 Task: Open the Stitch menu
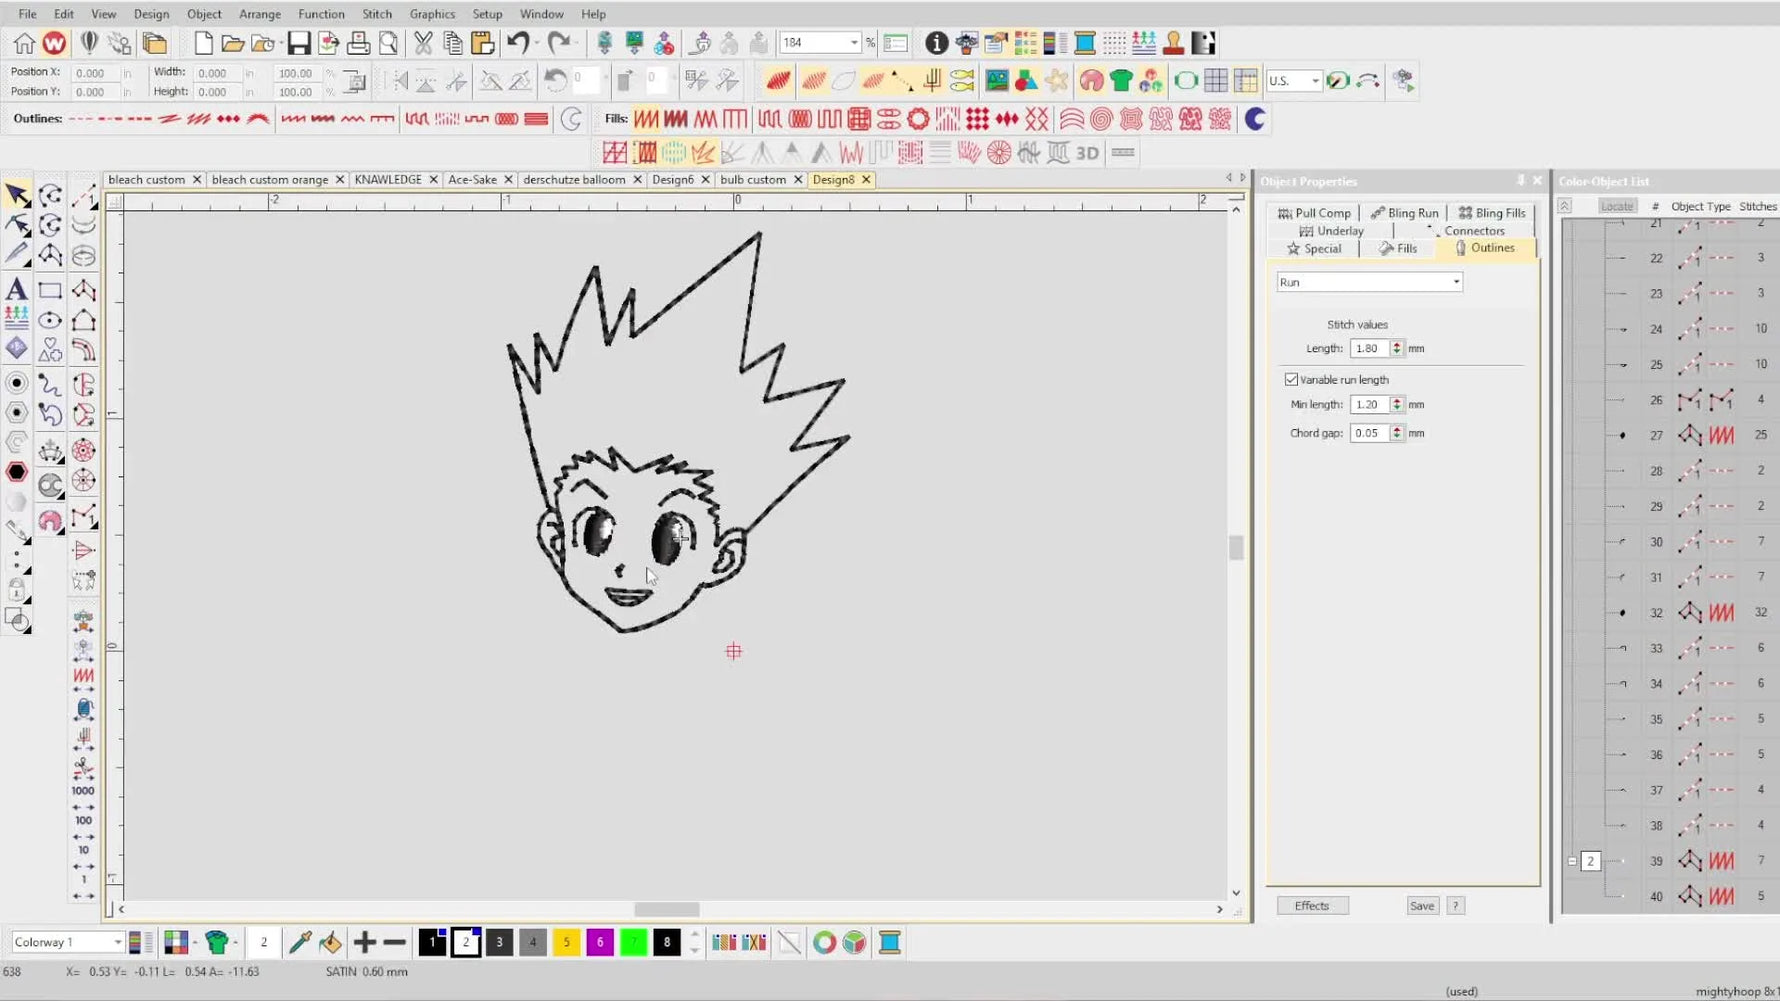pyautogui.click(x=377, y=14)
